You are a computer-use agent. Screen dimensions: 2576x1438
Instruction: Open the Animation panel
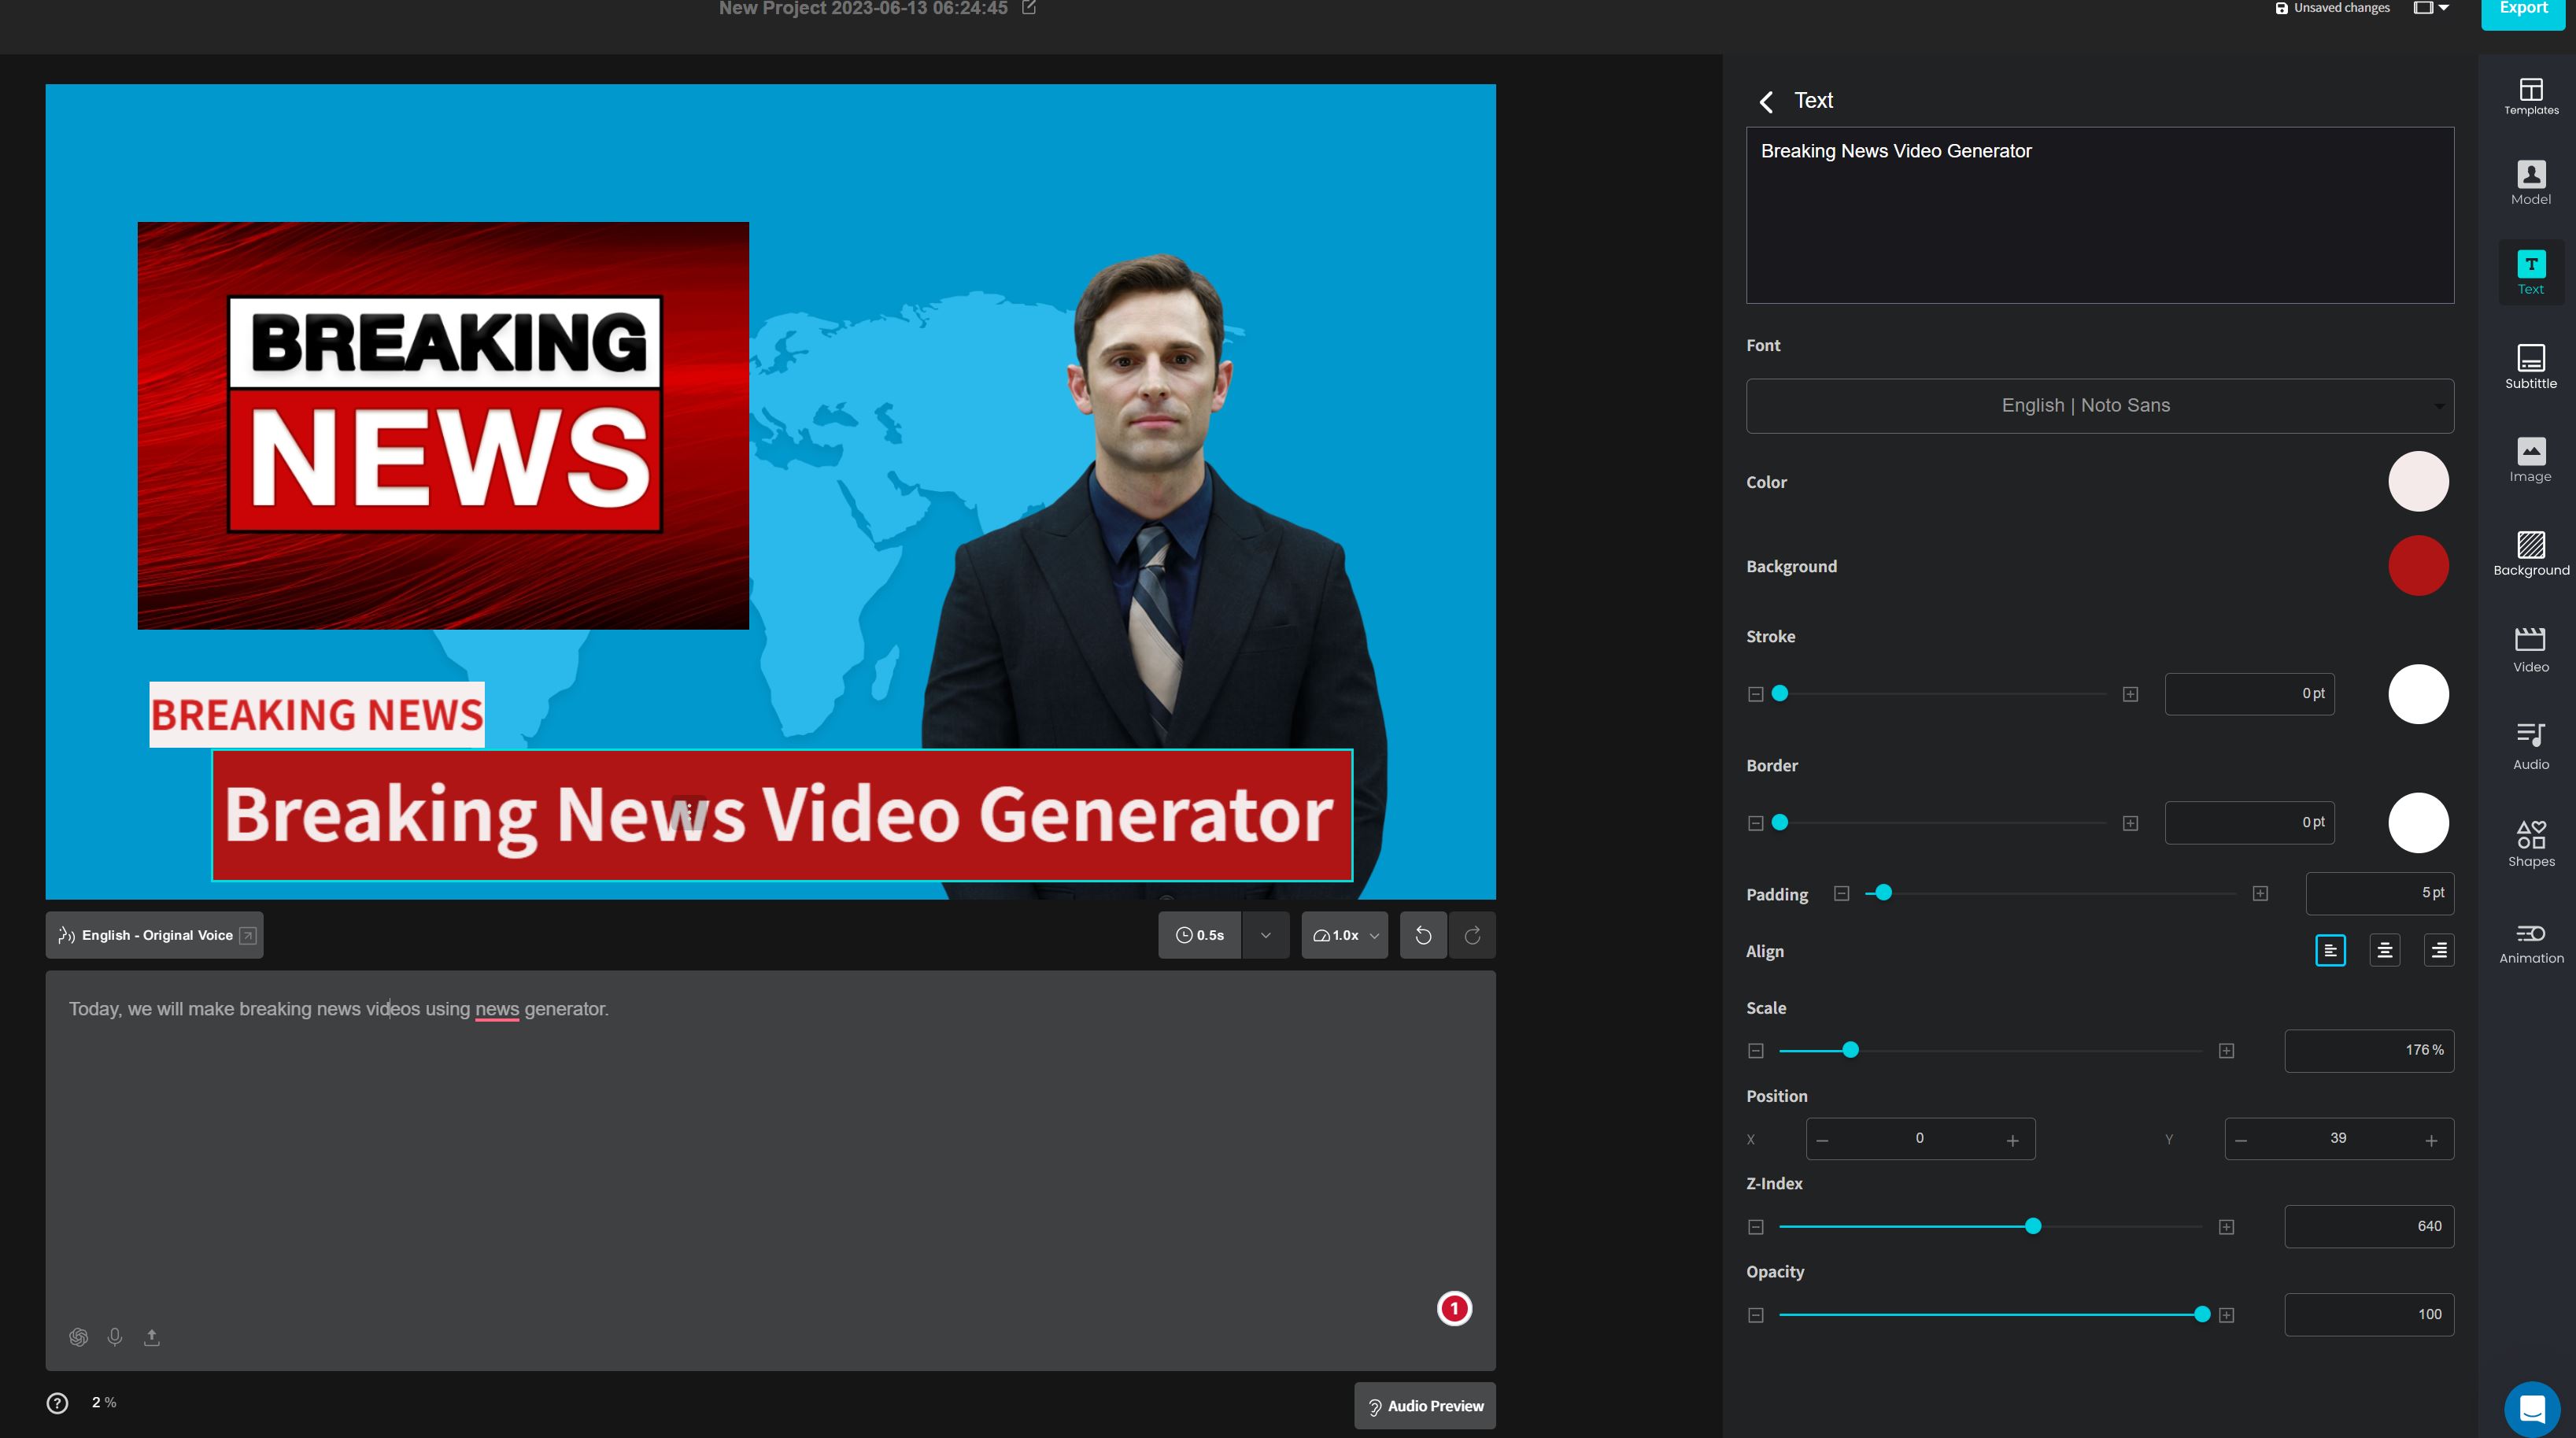tap(2530, 942)
